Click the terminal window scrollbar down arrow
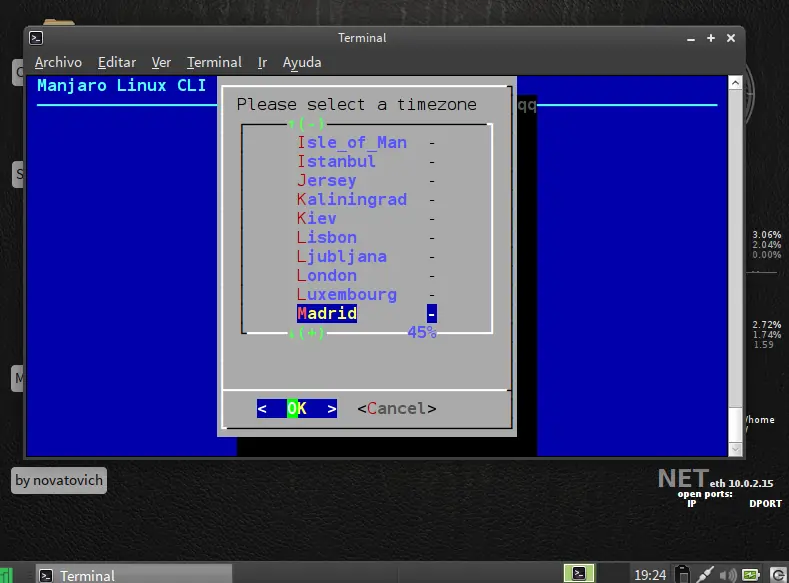789x583 pixels. coord(735,449)
